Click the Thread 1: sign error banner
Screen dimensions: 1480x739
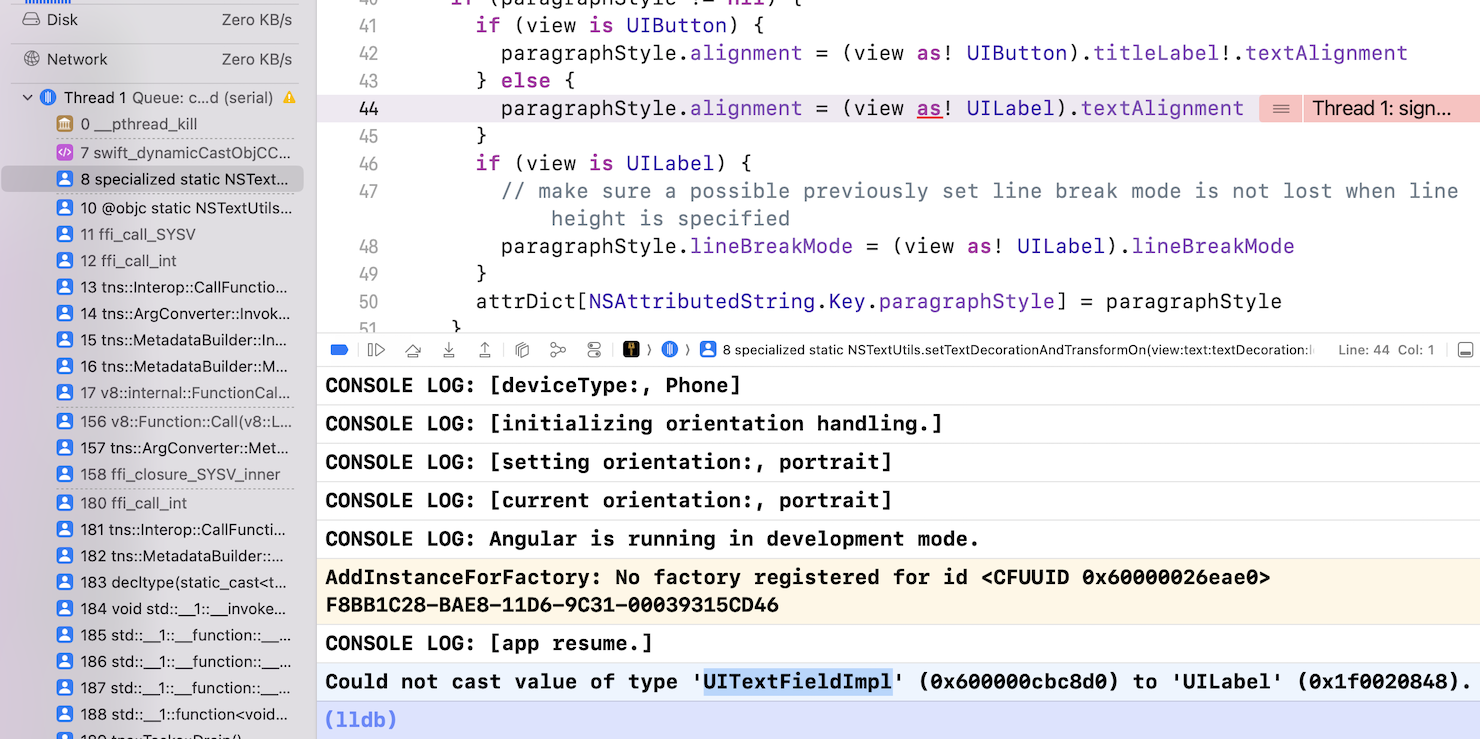click(x=1390, y=108)
